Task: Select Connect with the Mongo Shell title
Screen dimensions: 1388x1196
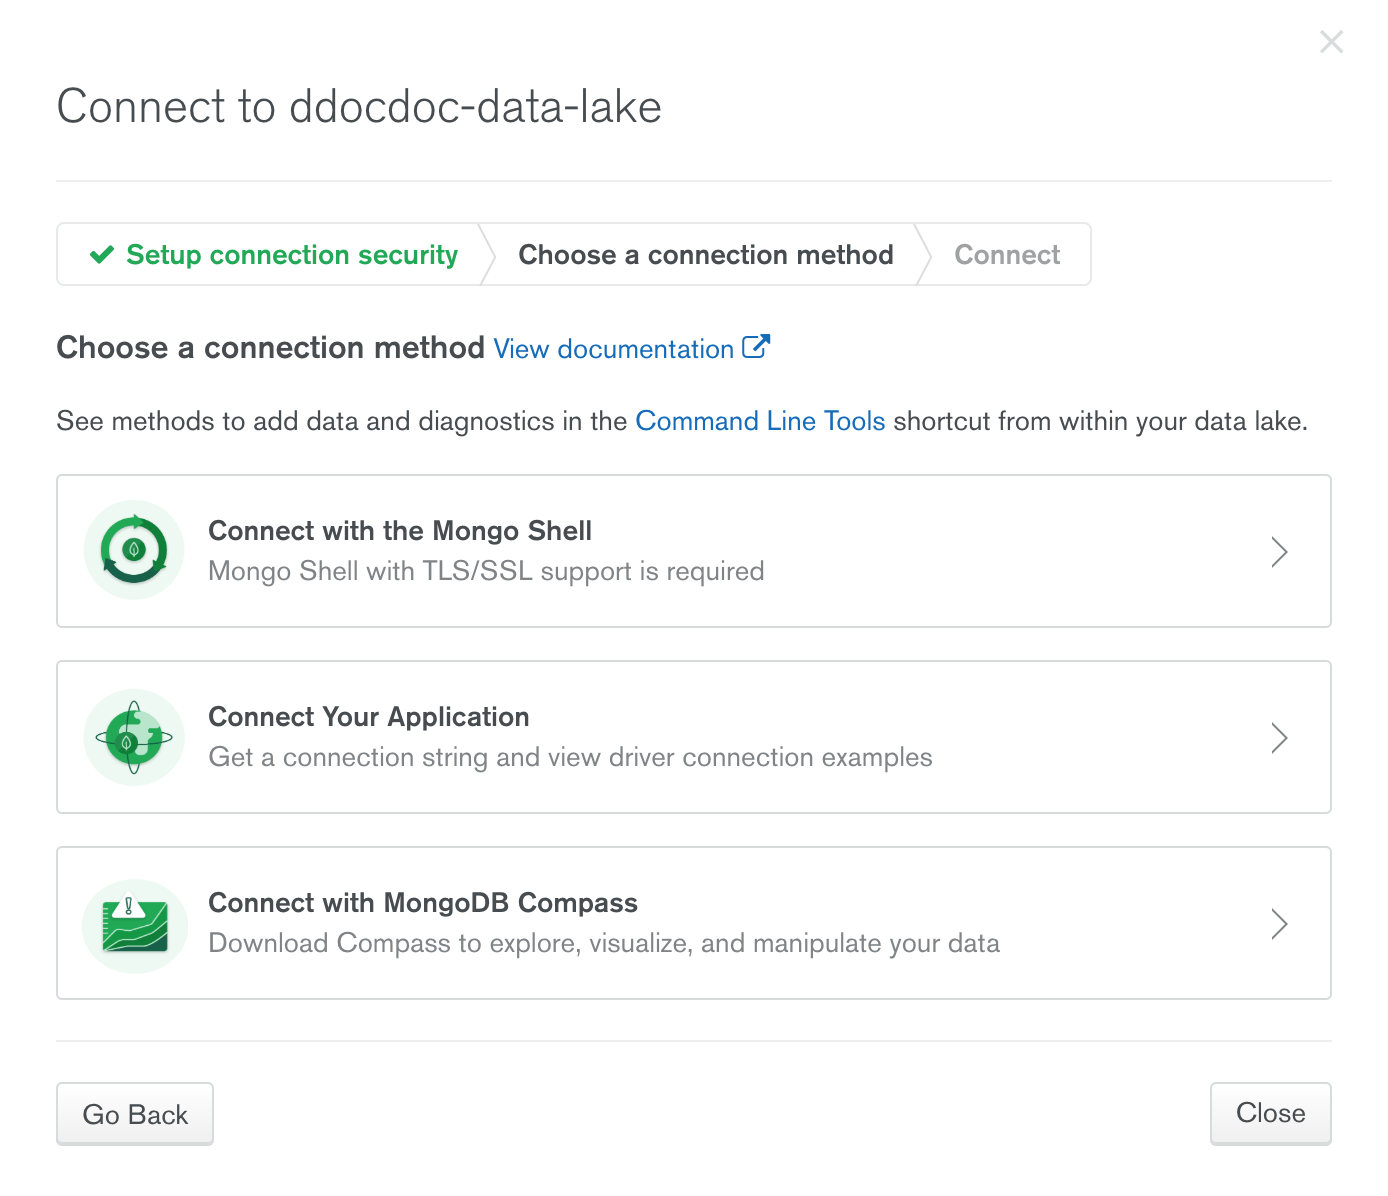Action: coord(400,531)
